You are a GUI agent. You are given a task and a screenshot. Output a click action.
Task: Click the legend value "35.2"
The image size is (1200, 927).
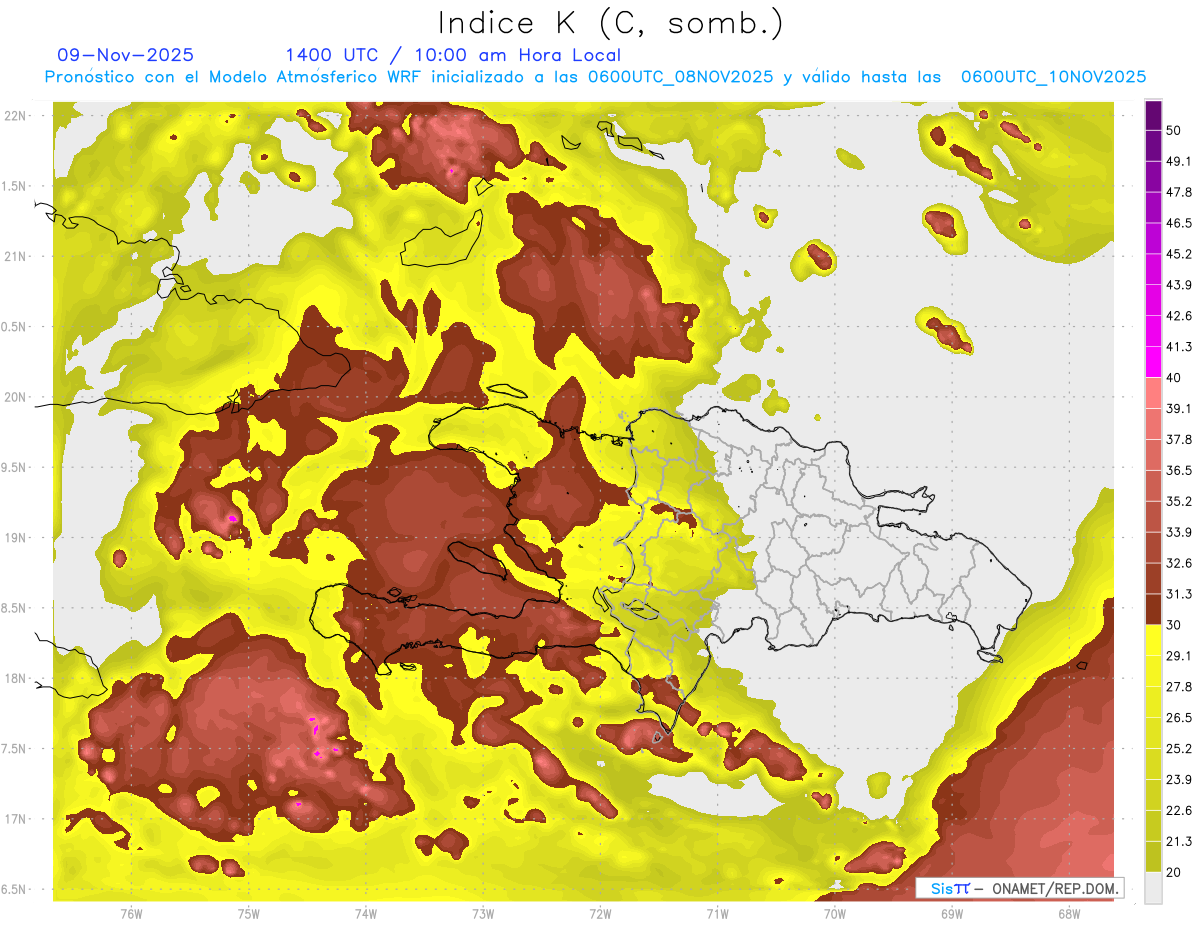[1179, 501]
